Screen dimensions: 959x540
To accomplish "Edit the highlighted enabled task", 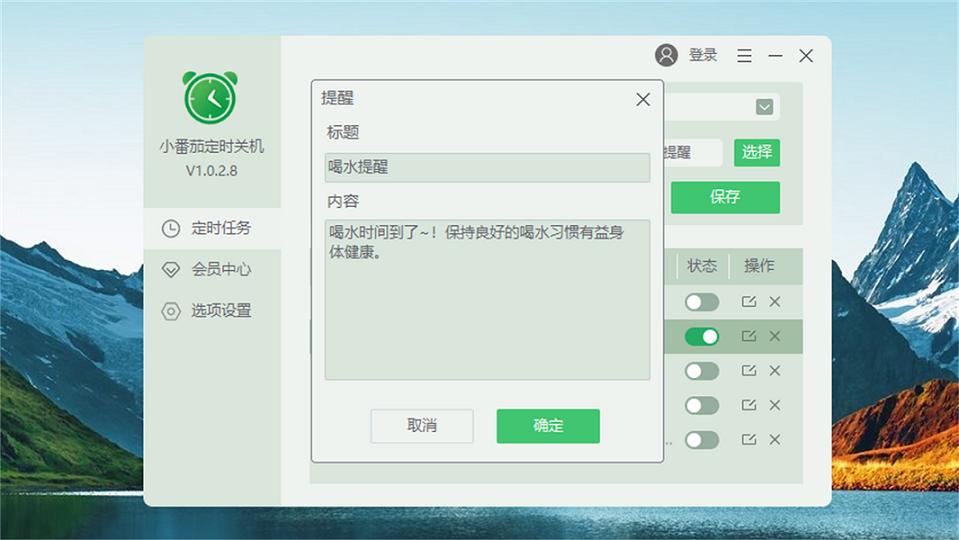I will [x=749, y=336].
